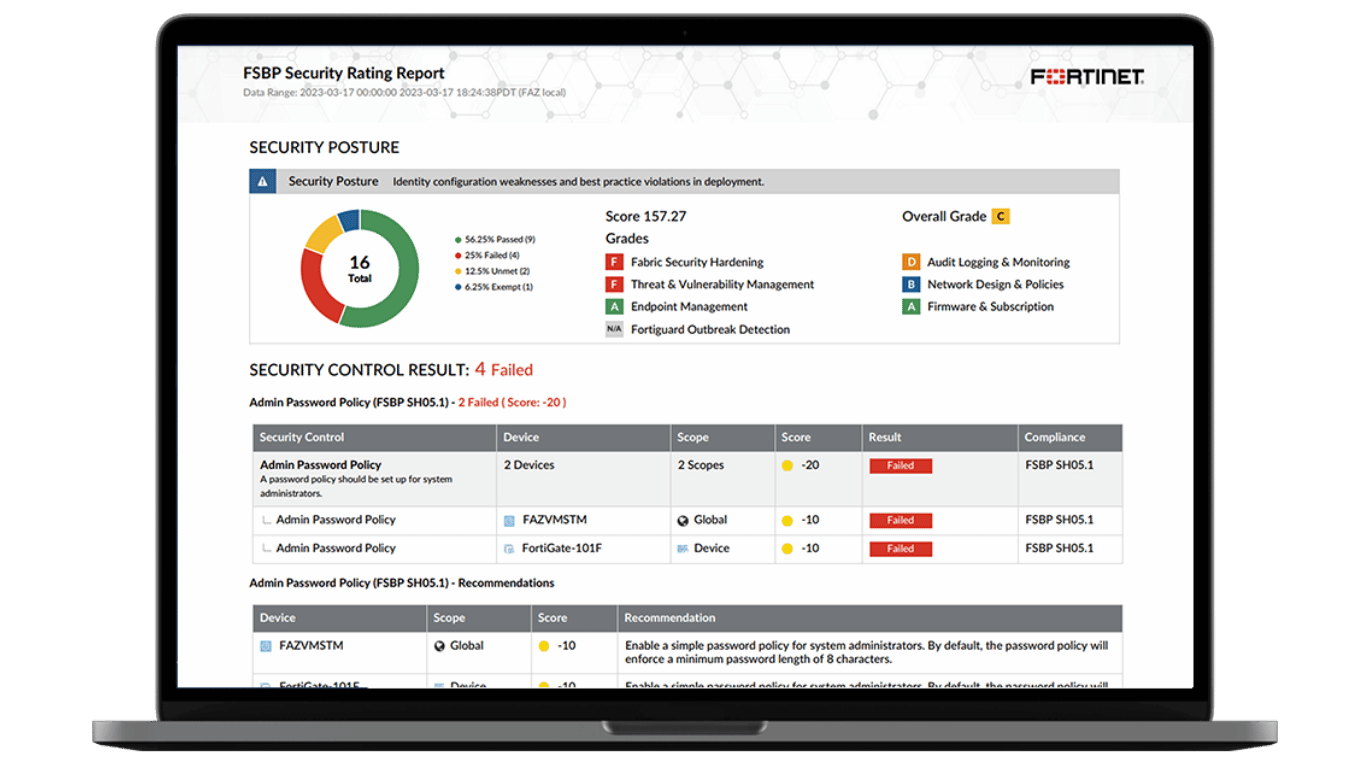Select the orange D badge for Audit Logging
Viewport: 1368px width, 768px height.
(910, 262)
